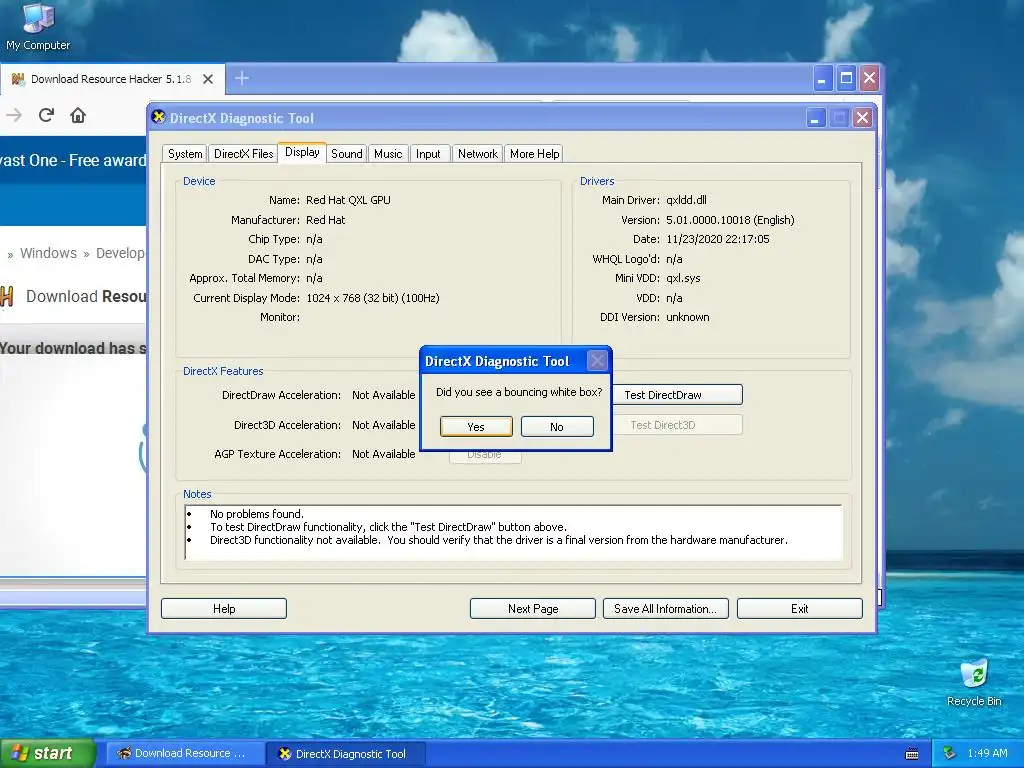
Task: Click the DirectDraw Acceleration 'Not Available' value
Action: (x=383, y=395)
